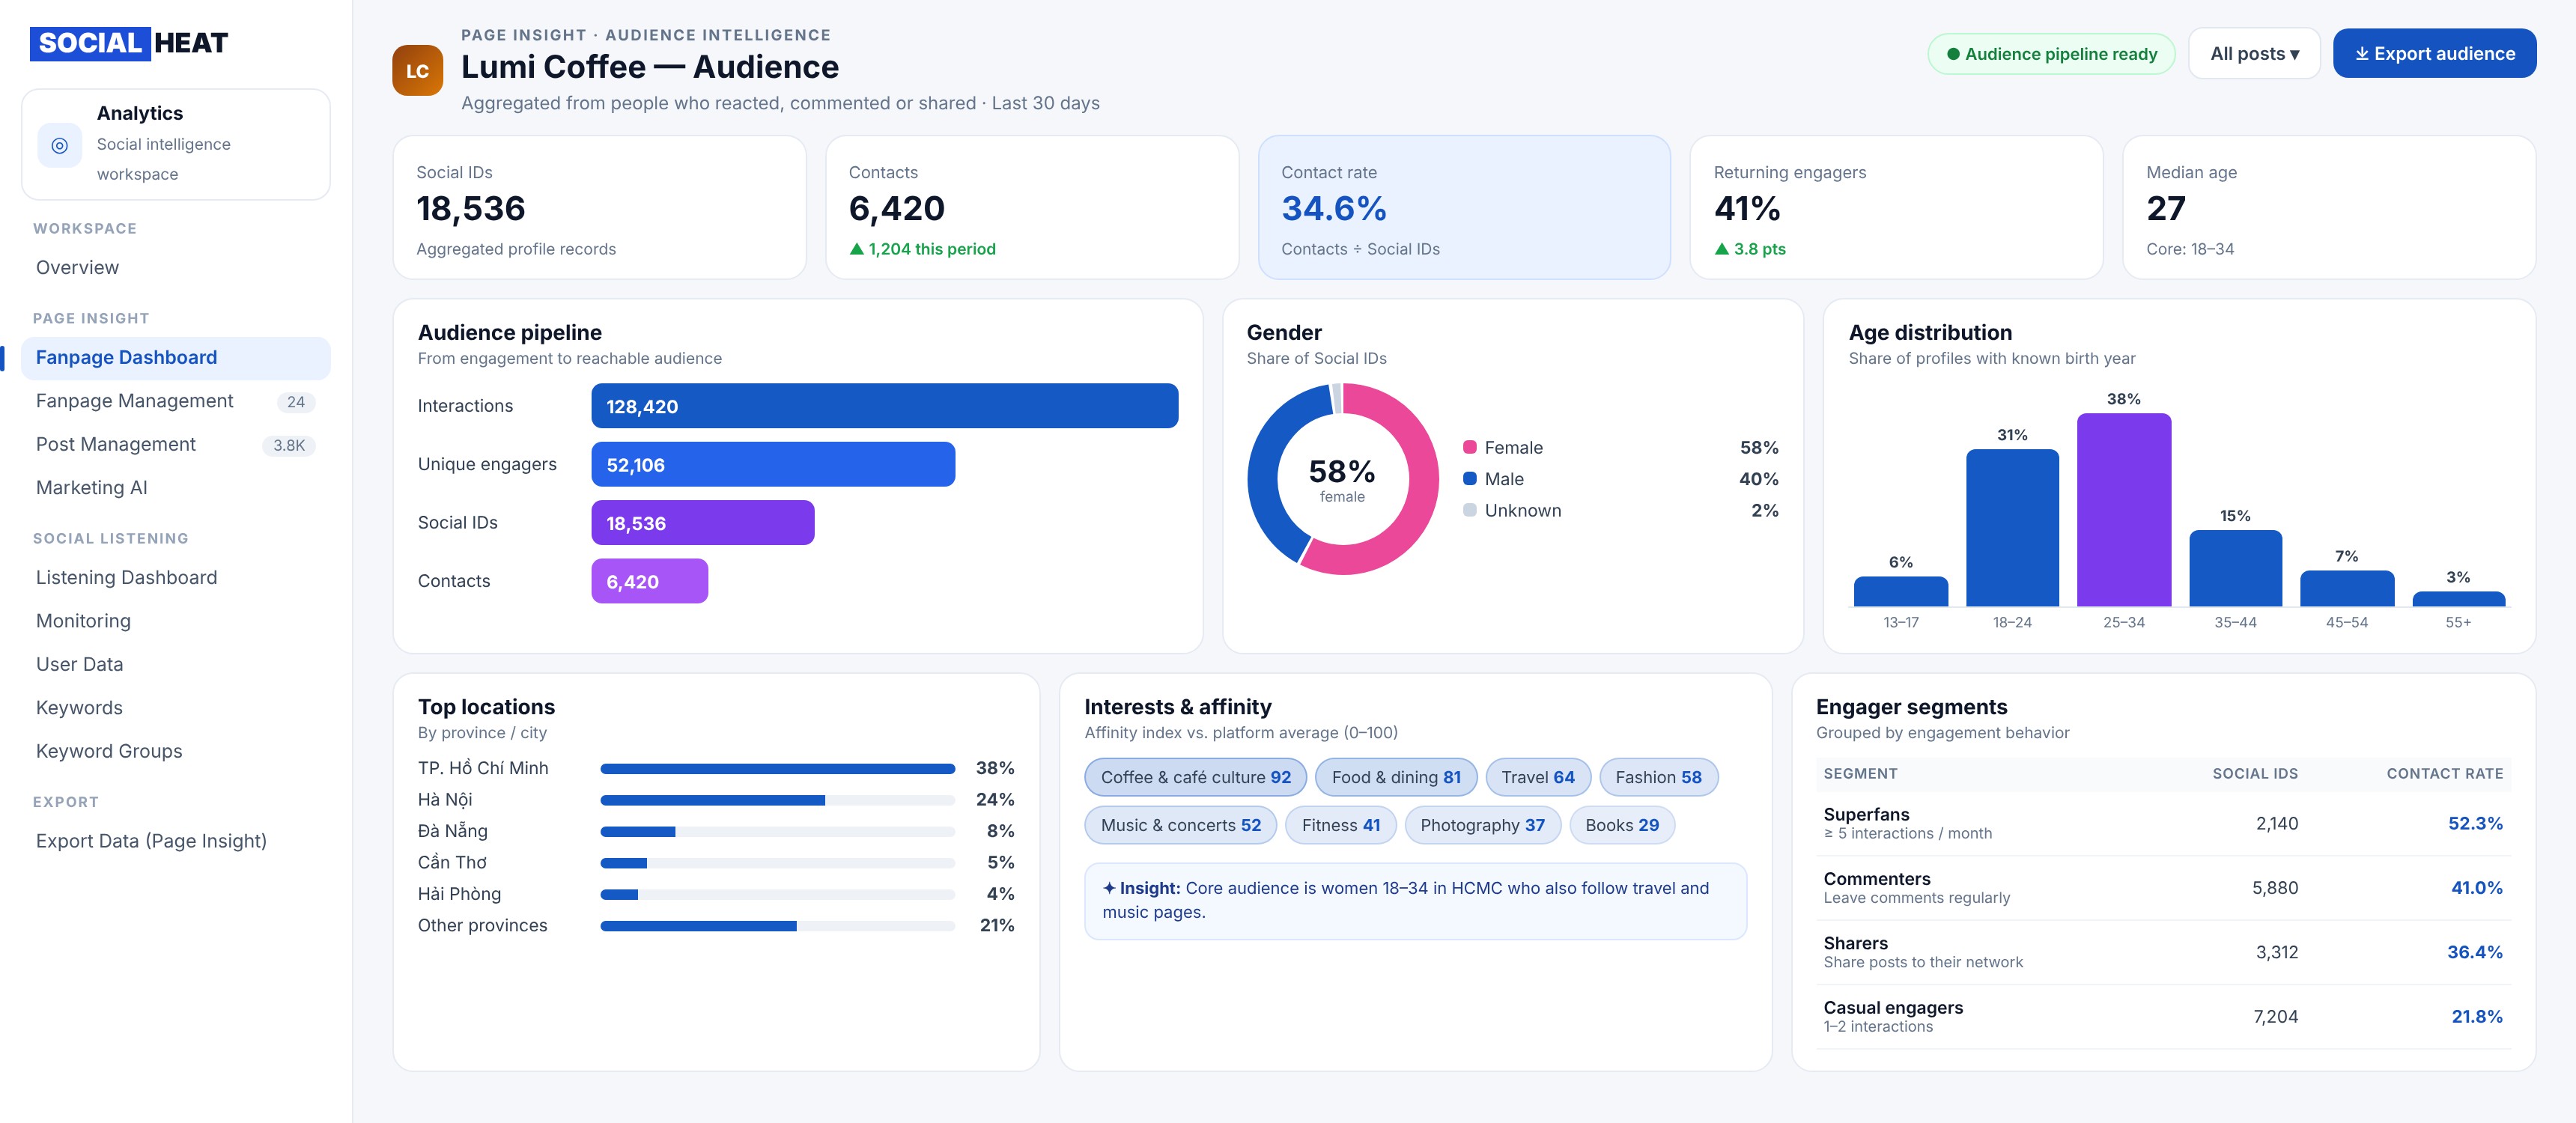The image size is (2576, 1123).
Task: Select the Travel 64 chip
Action: [1538, 777]
